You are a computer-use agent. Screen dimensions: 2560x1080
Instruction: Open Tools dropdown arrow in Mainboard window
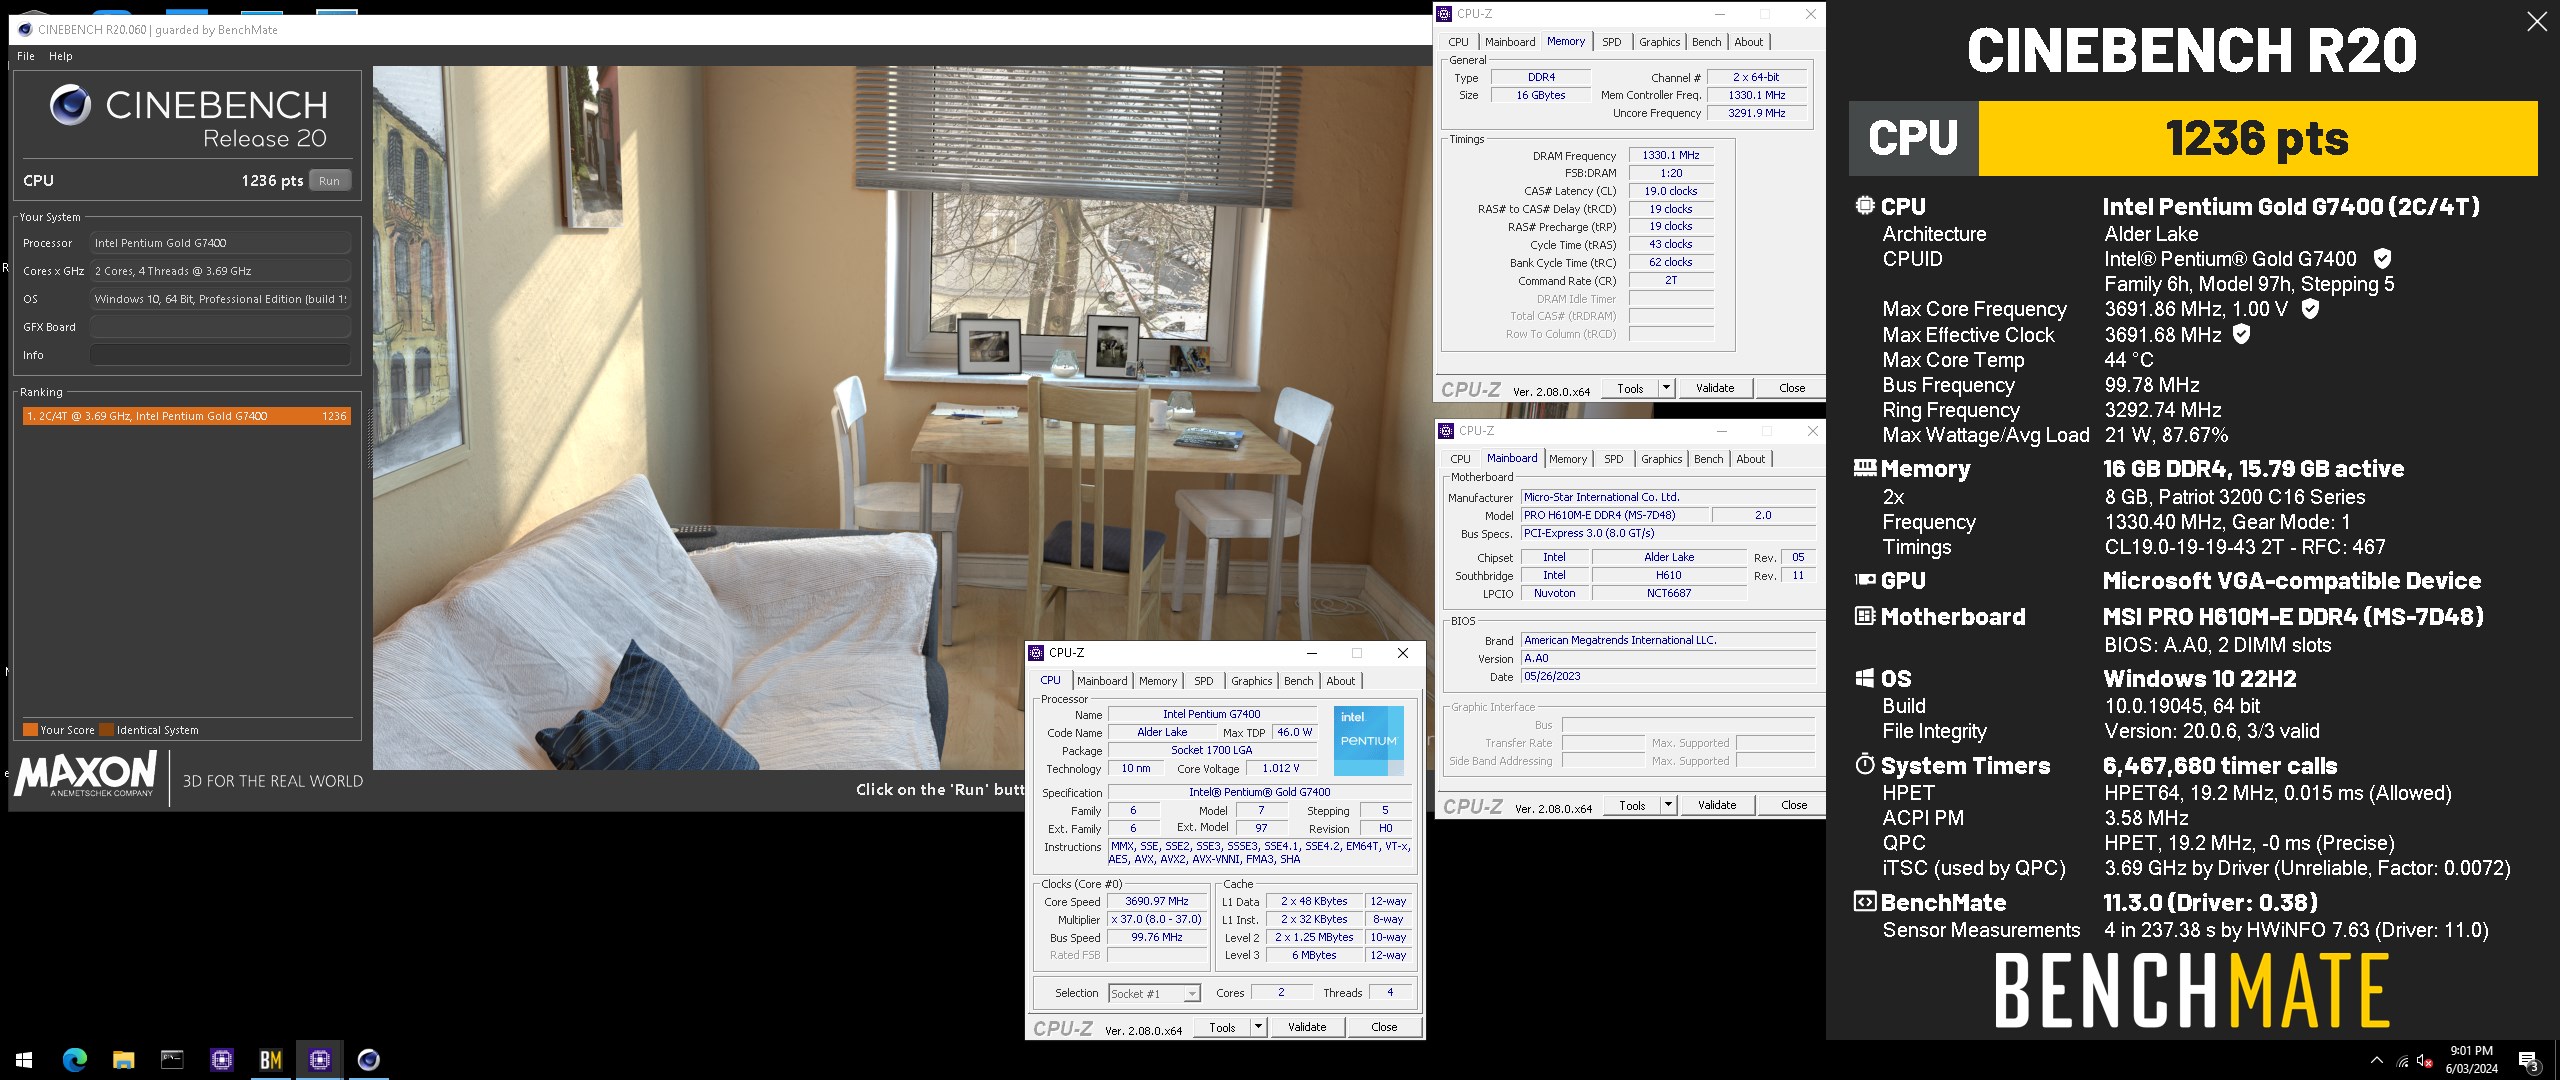[x=1668, y=805]
